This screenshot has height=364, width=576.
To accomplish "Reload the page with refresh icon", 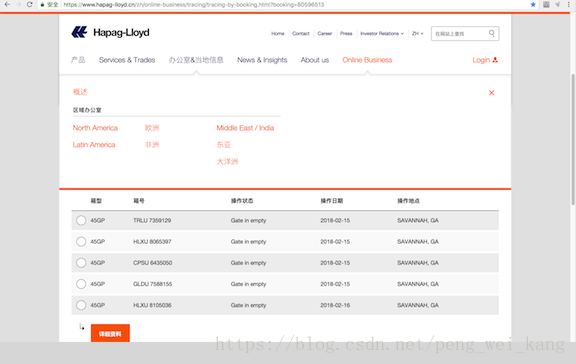I will (30, 4).
